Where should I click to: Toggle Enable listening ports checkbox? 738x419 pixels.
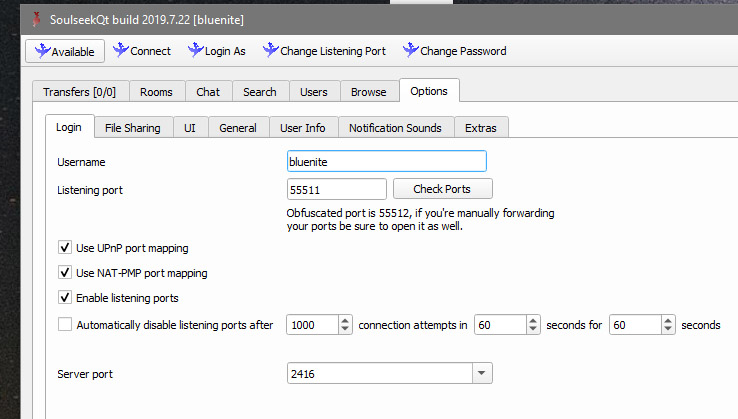(65, 298)
